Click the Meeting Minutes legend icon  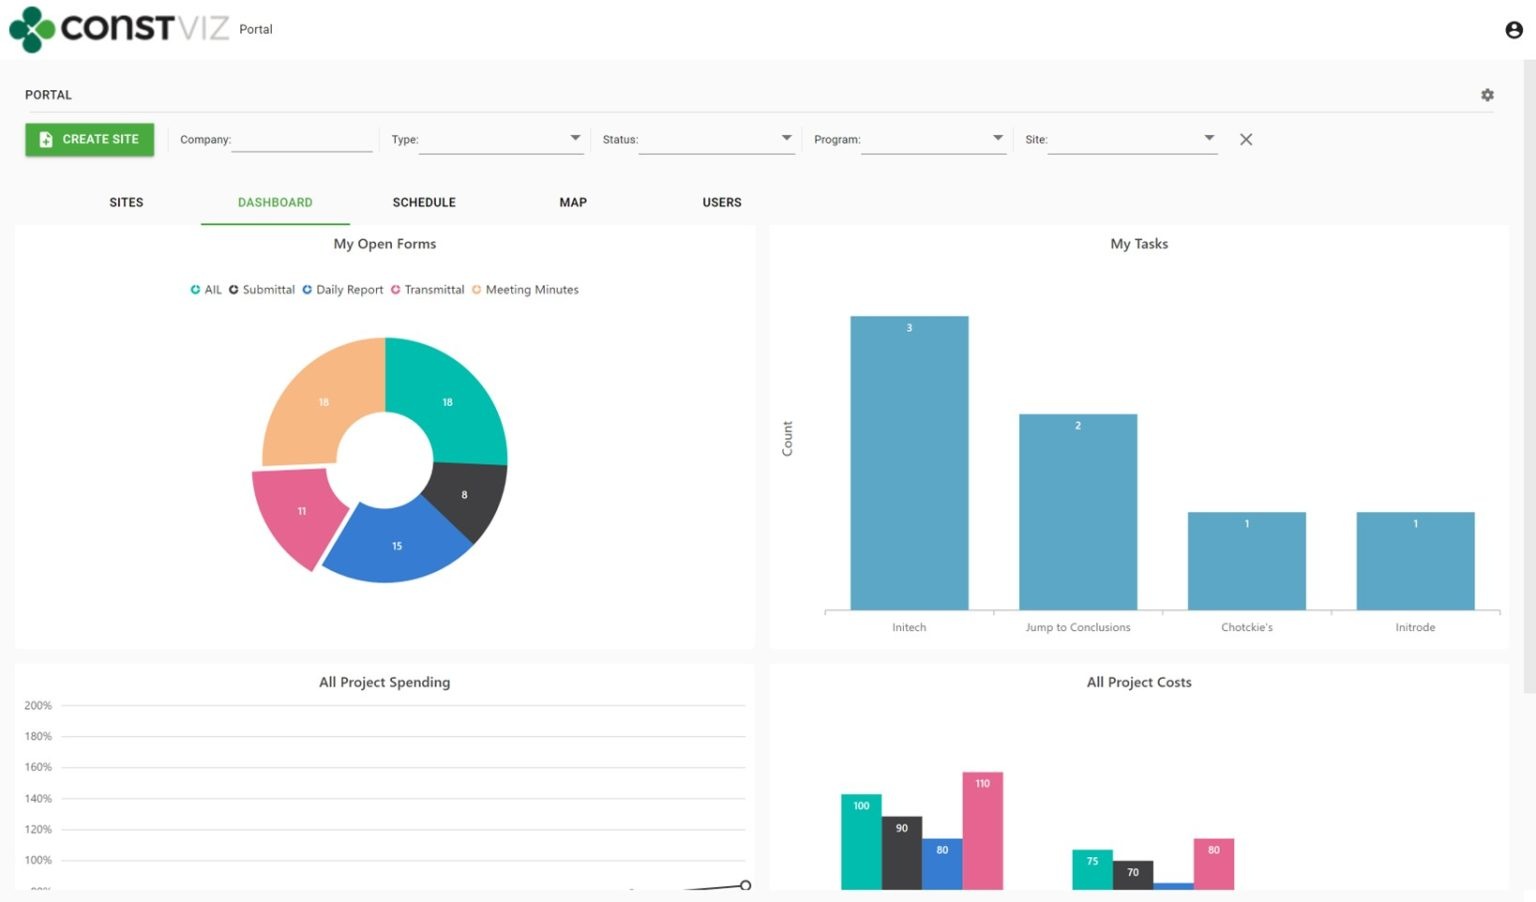tap(478, 289)
